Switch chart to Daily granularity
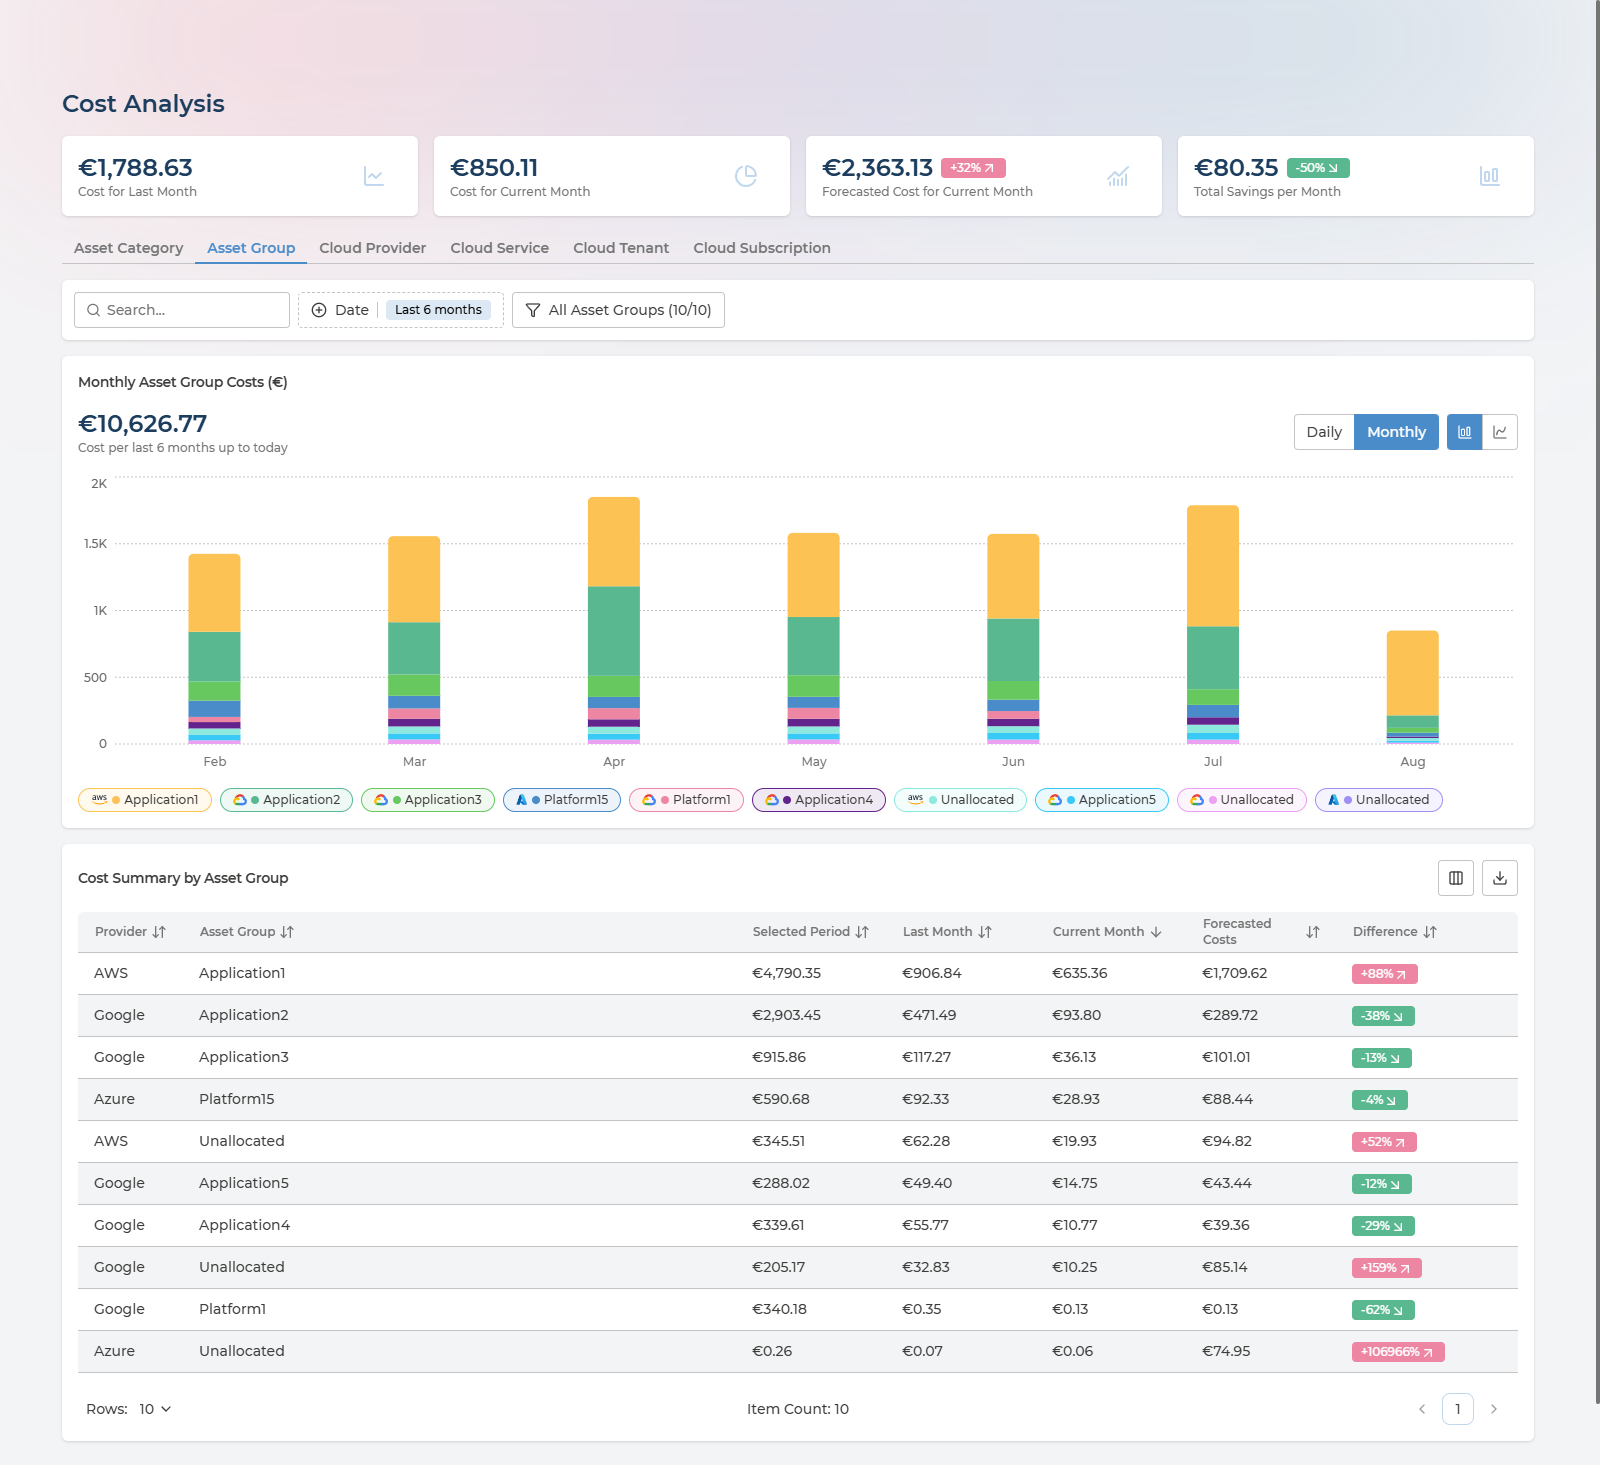The image size is (1600, 1465). click(x=1324, y=432)
